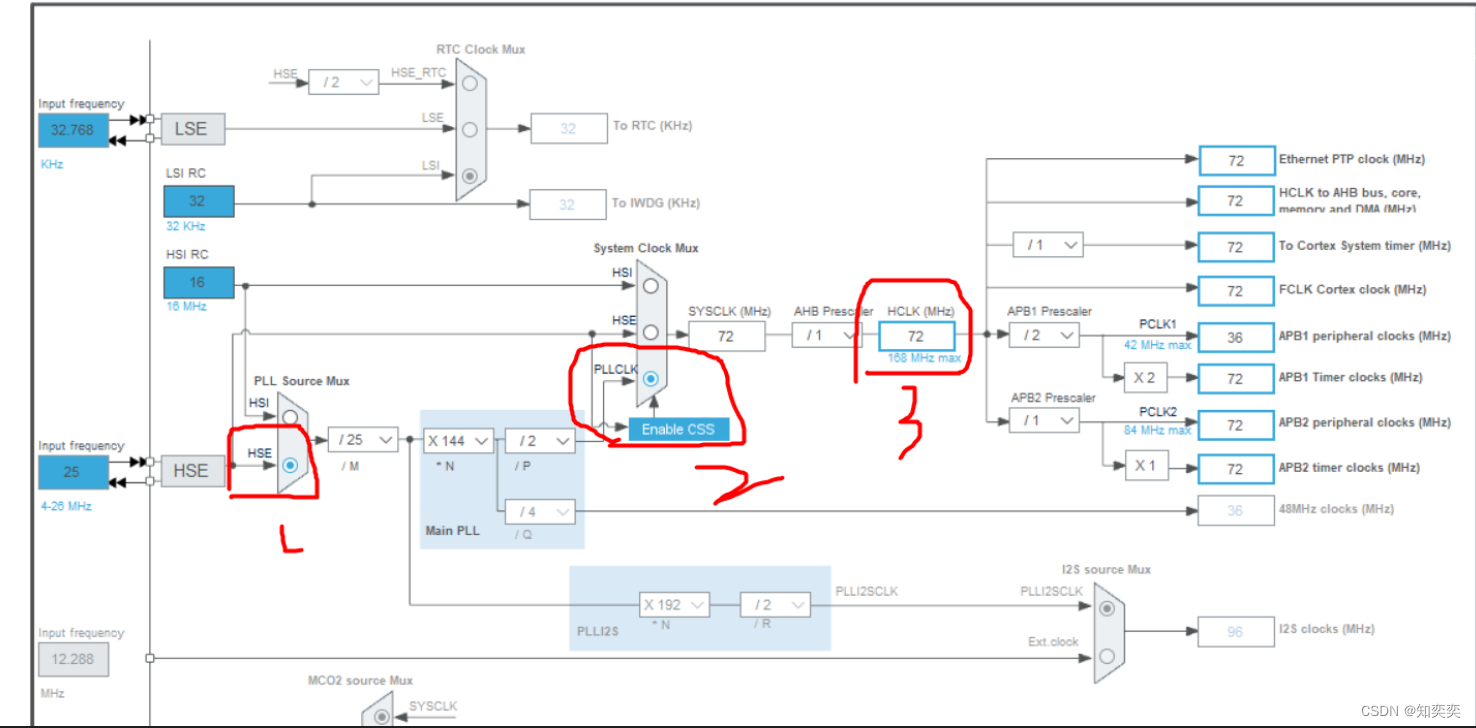This screenshot has height=728, width=1476.
Task: Click the 'PLL Source Mux' label
Action: coord(302,381)
